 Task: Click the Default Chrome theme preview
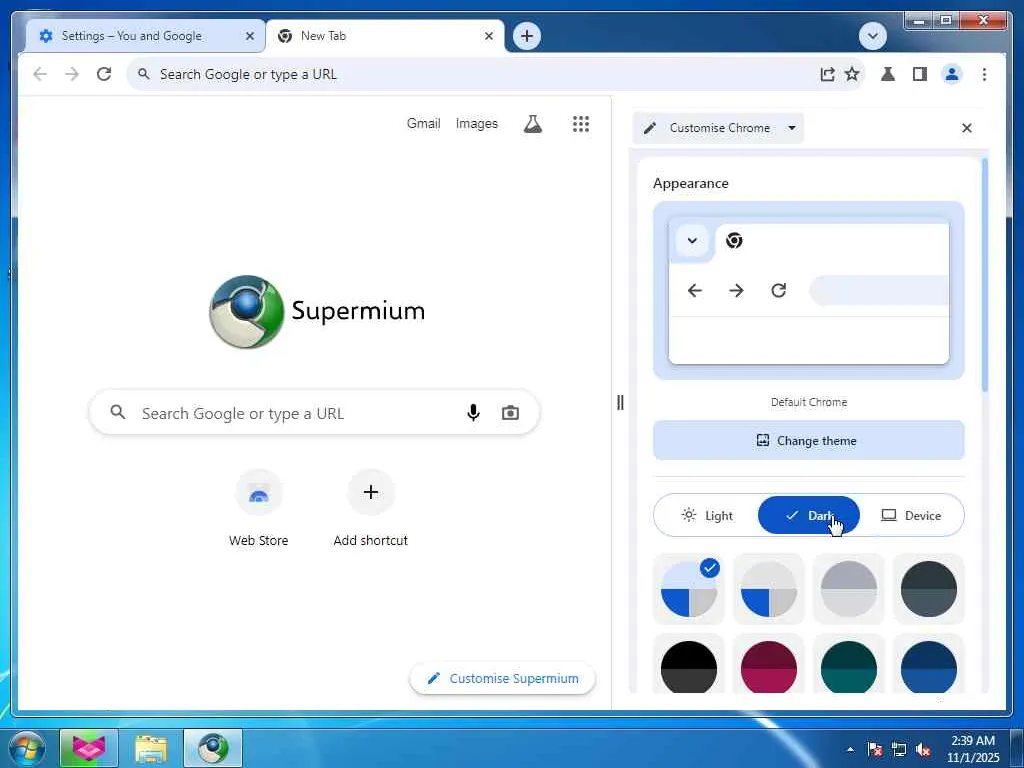click(x=808, y=291)
